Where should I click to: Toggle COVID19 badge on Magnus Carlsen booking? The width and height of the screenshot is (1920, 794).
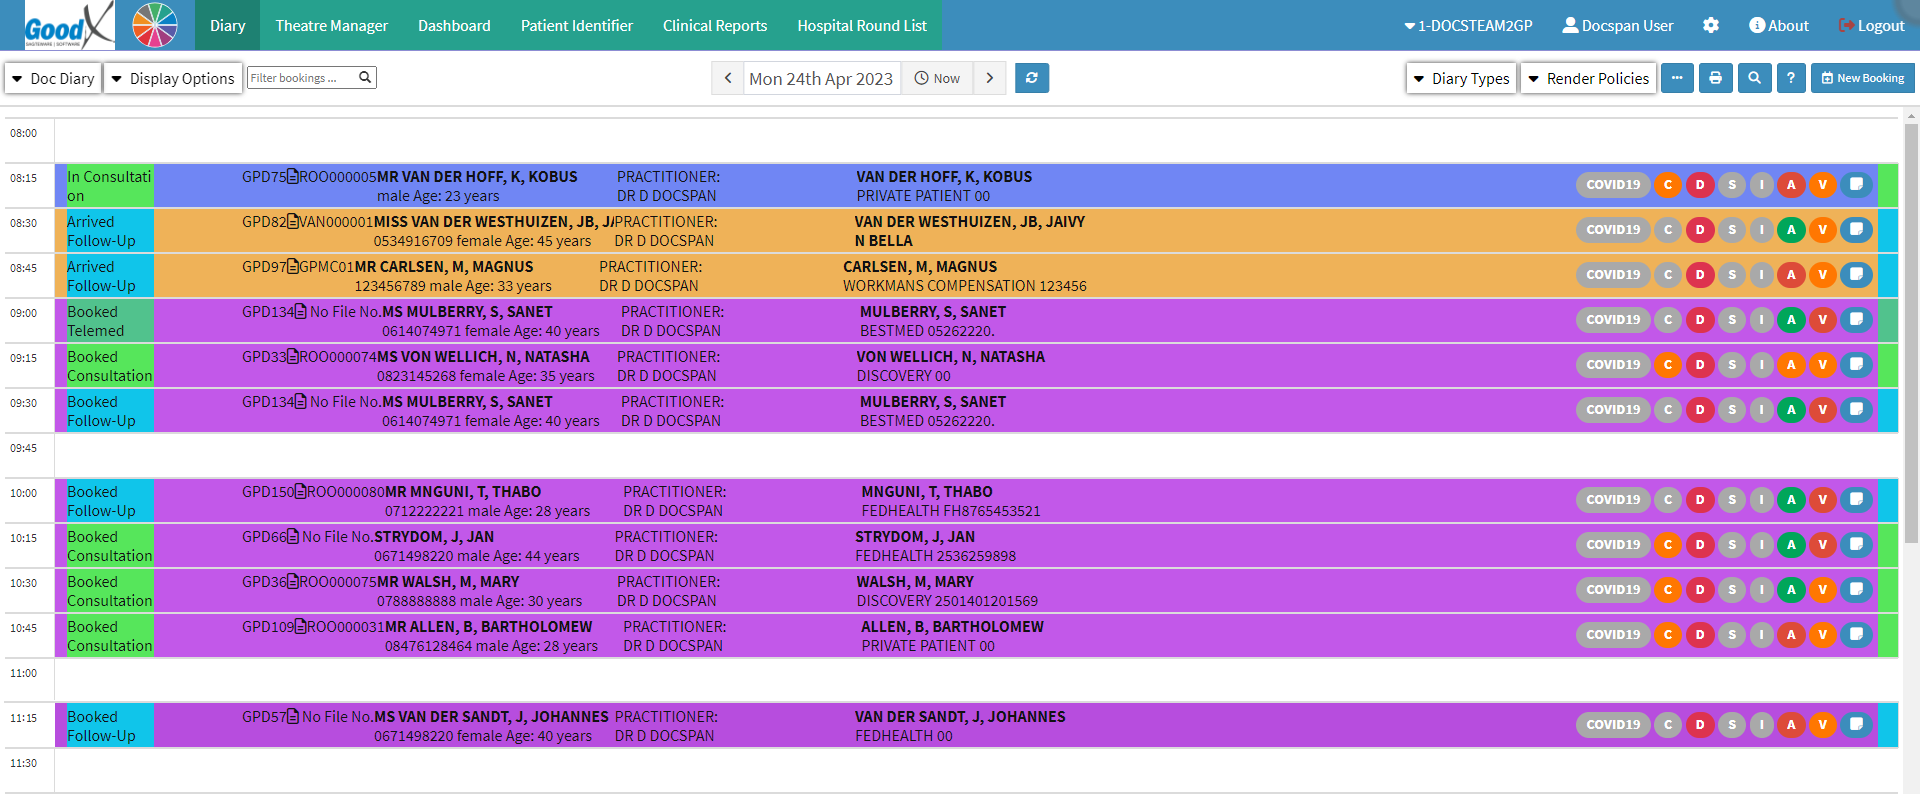click(x=1612, y=274)
